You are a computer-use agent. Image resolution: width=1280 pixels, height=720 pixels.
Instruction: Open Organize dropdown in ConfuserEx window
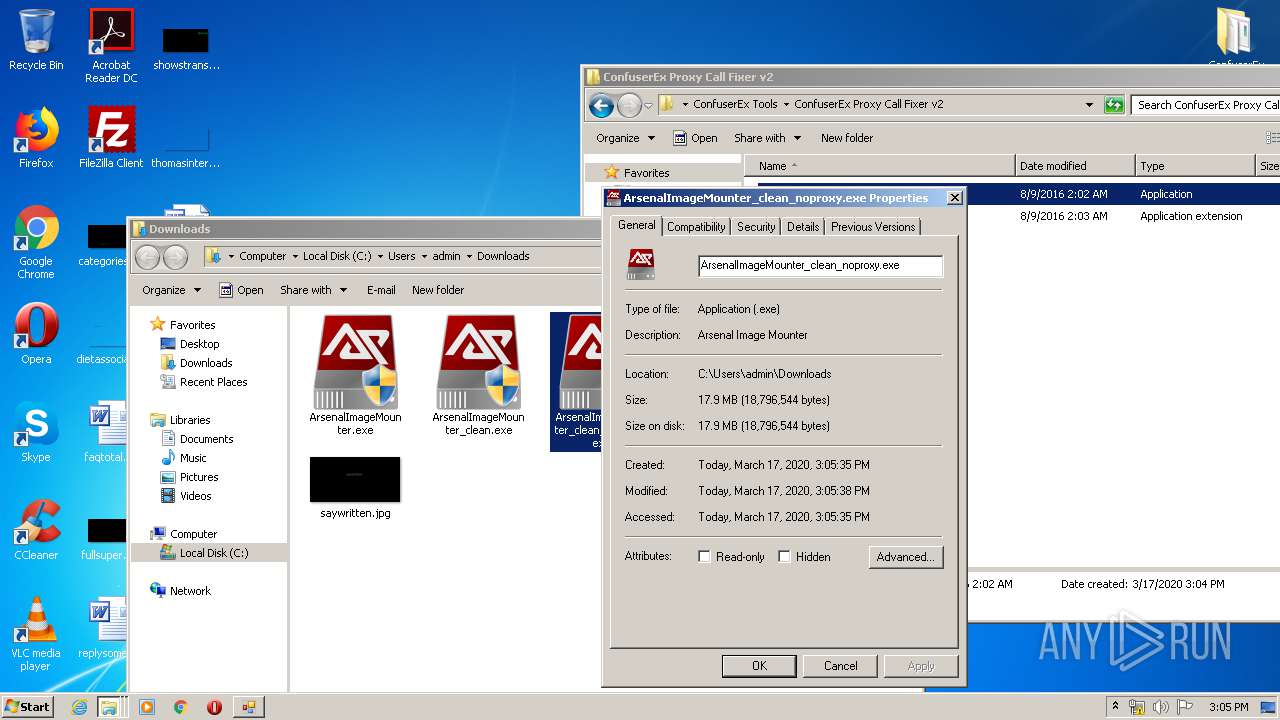(625, 138)
